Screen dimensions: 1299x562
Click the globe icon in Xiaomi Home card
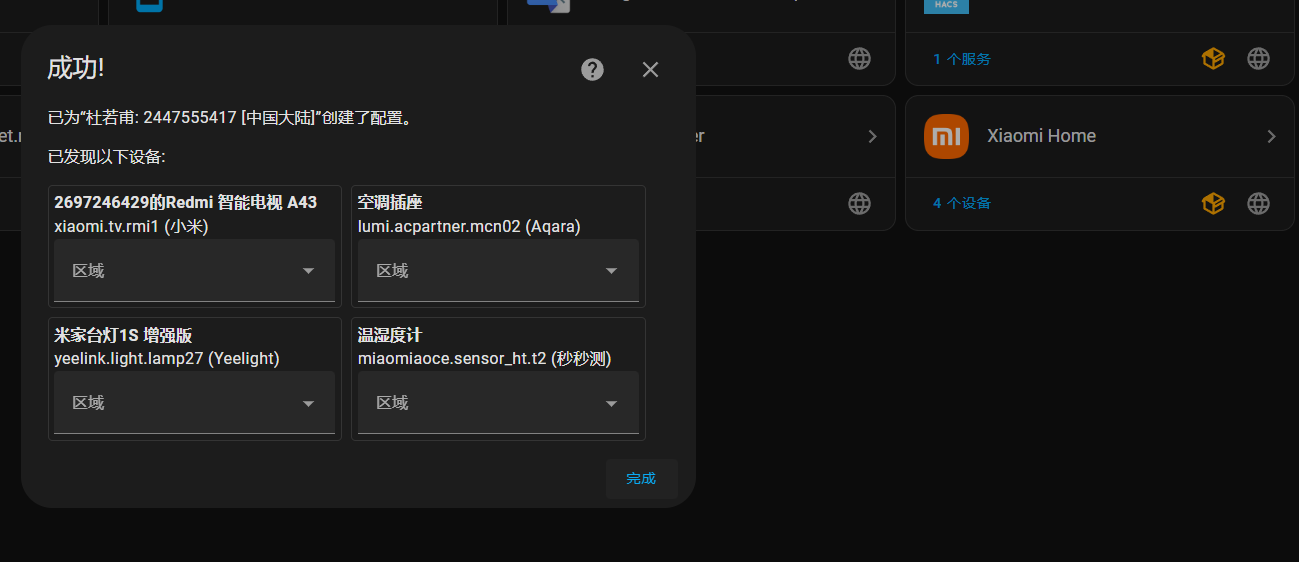coord(1258,203)
